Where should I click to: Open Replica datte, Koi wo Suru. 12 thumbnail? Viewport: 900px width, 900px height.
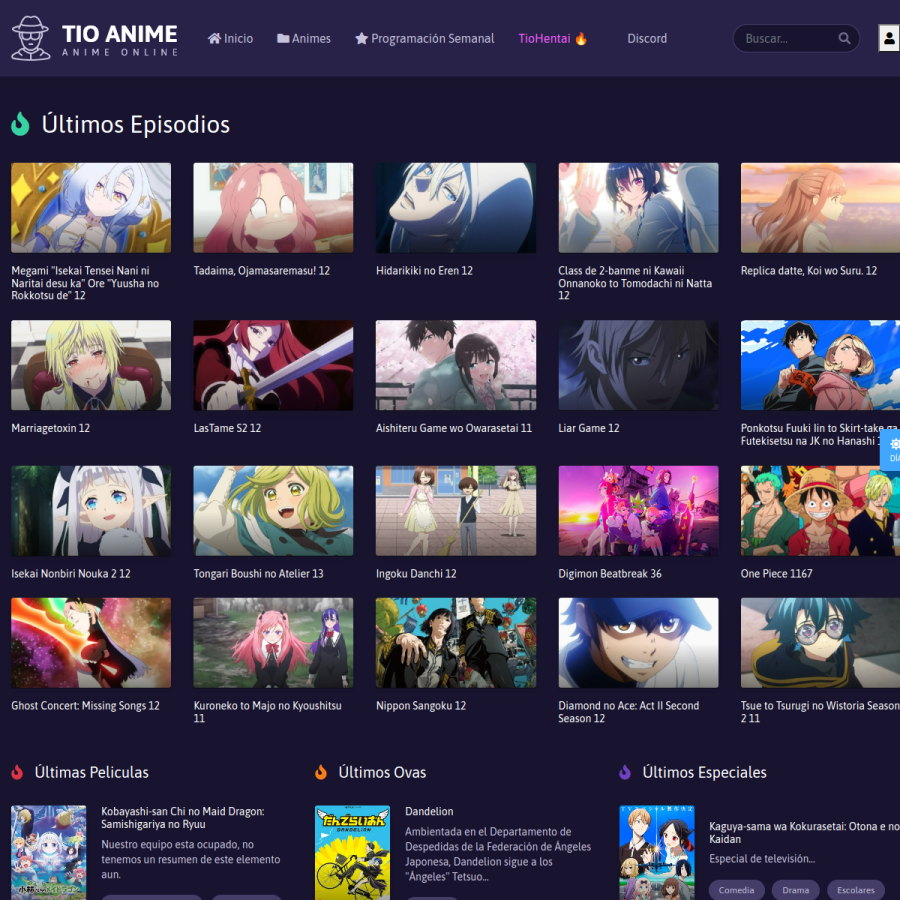click(820, 208)
